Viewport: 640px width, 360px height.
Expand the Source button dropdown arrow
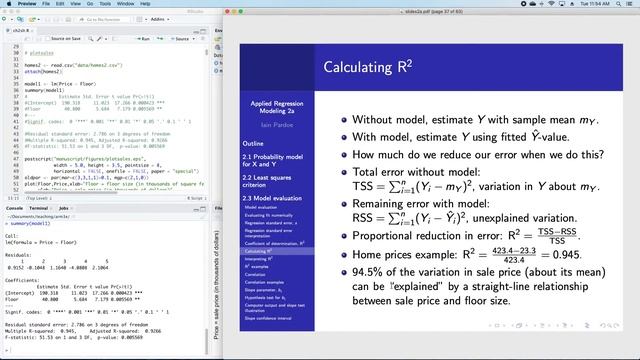[193, 39]
